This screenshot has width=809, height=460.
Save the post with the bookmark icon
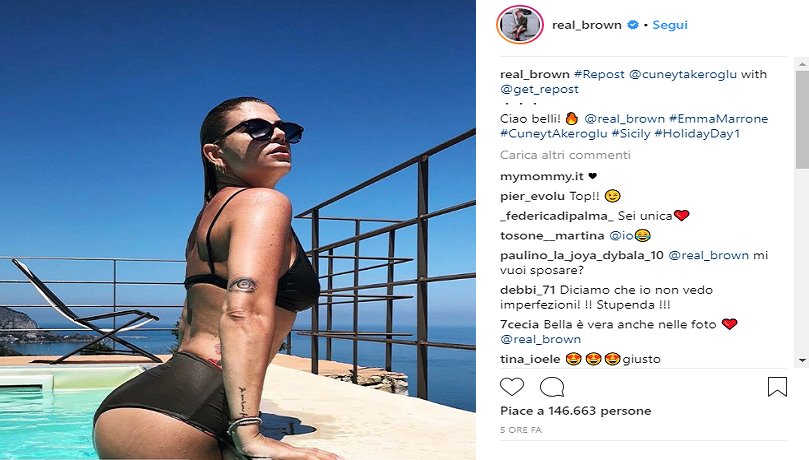[777, 387]
